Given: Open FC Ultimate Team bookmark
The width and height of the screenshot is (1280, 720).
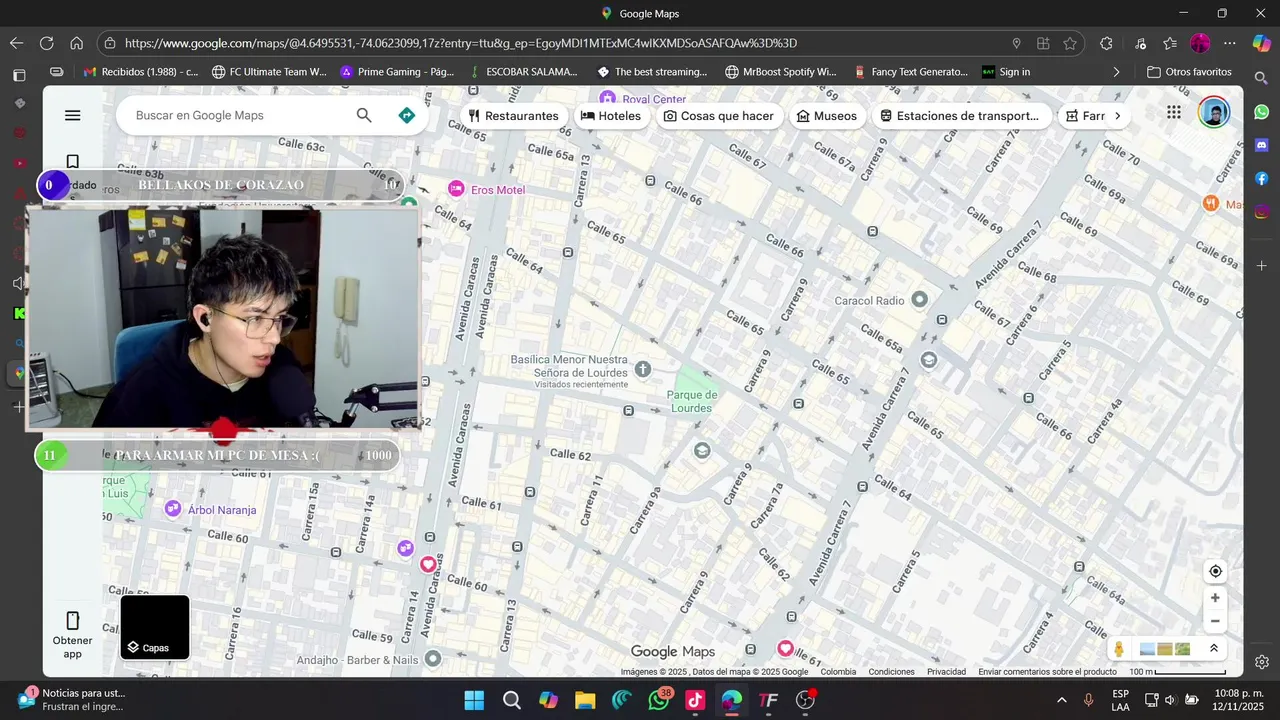Looking at the screenshot, I should 269,72.
